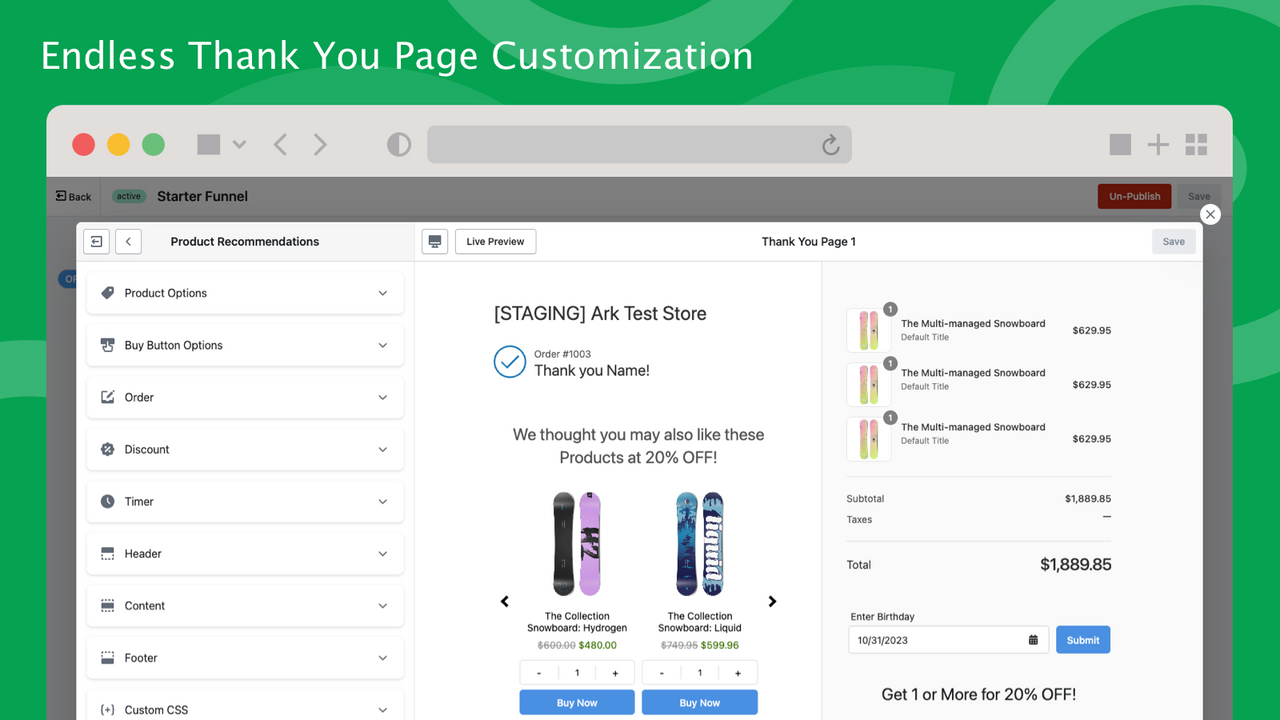The height and width of the screenshot is (720, 1280).
Task: Select the Order edit icon
Action: tap(108, 397)
